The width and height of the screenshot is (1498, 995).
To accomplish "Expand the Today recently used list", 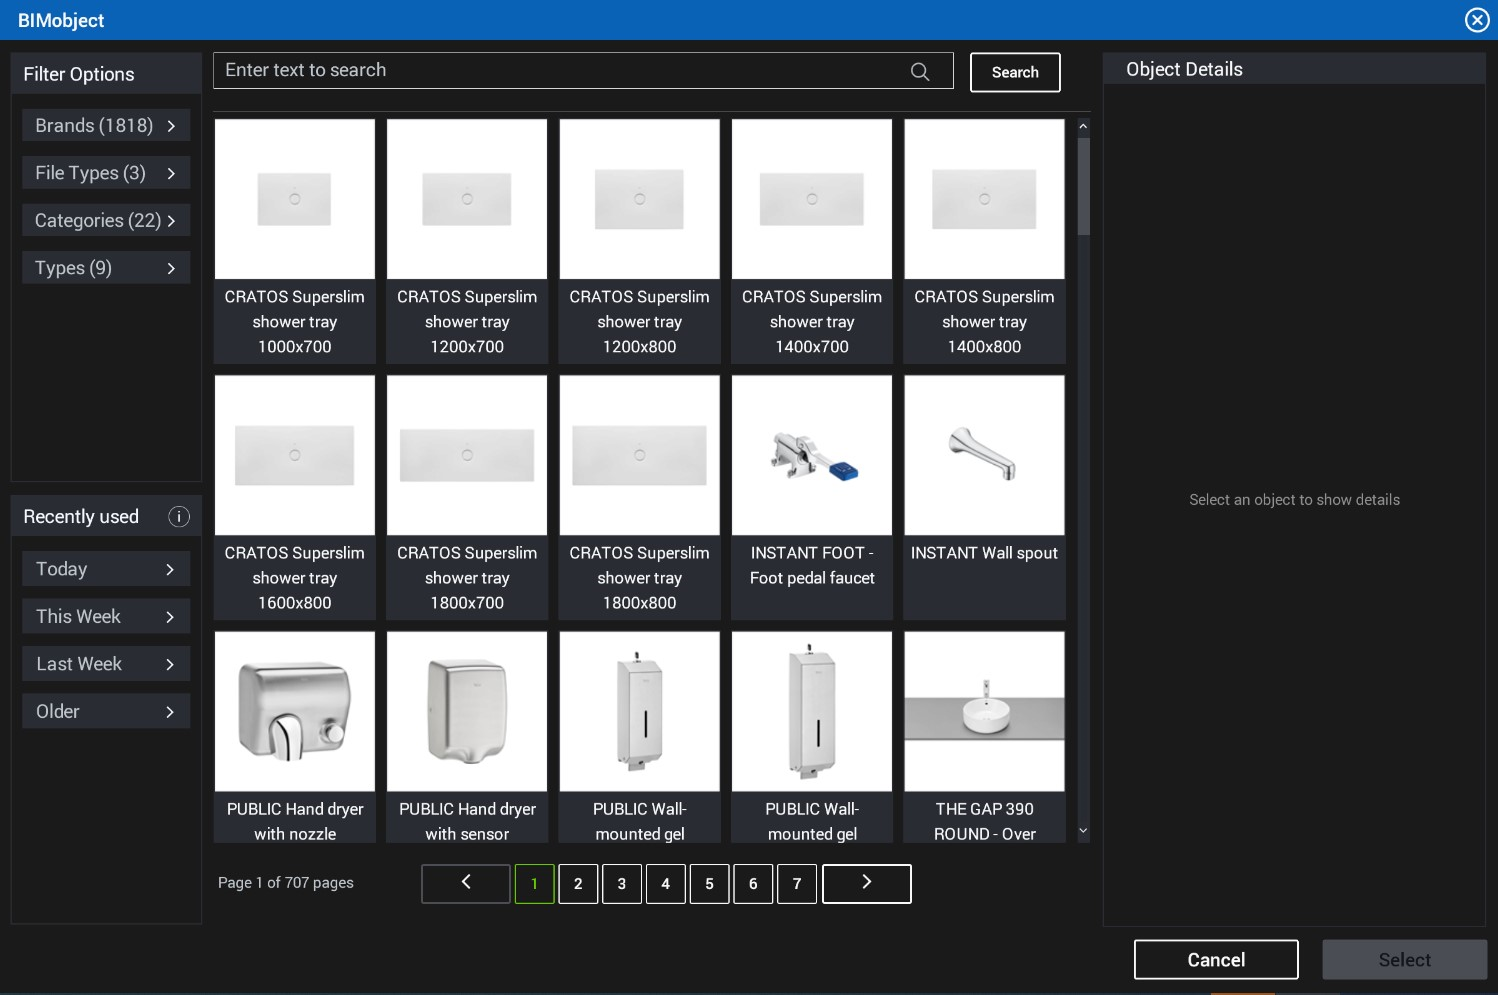I will [106, 569].
